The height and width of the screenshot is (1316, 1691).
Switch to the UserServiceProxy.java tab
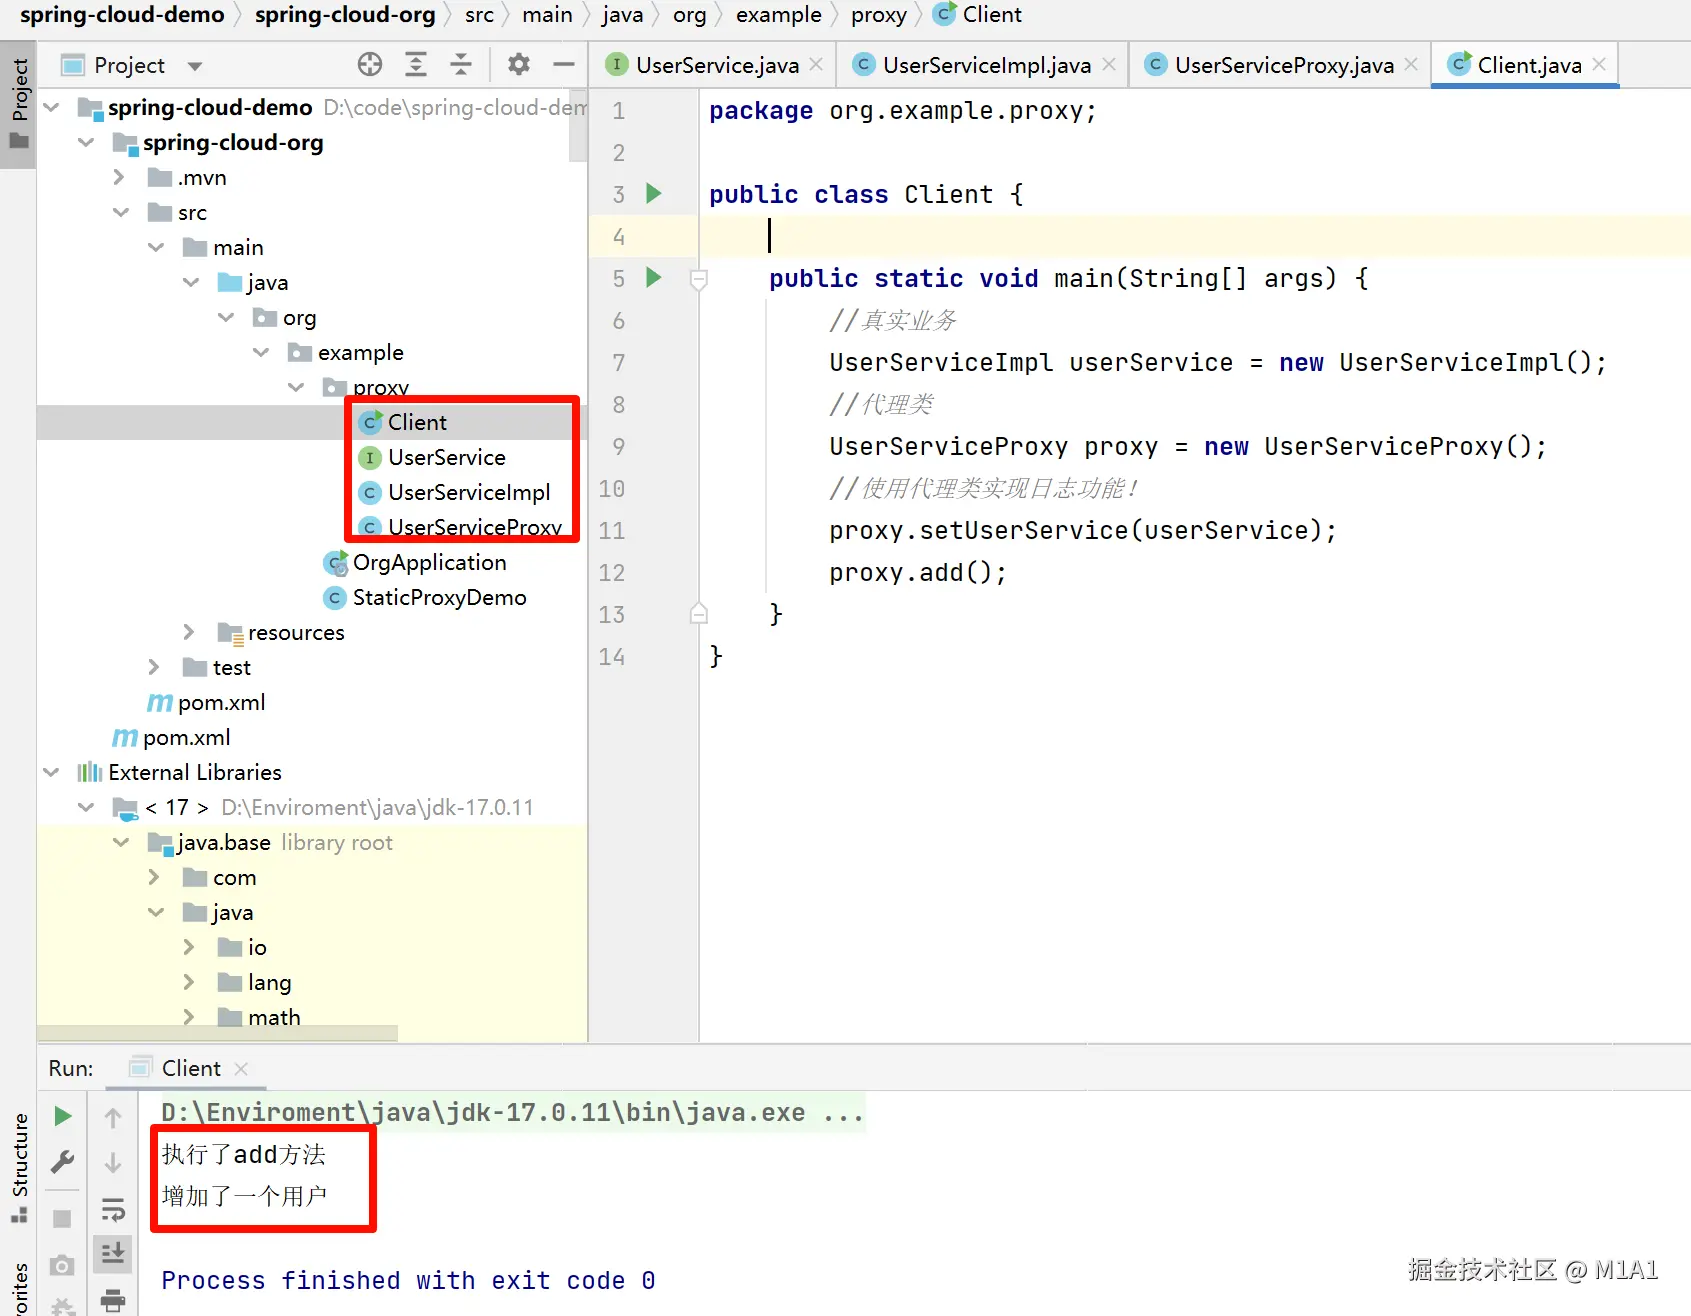tap(1281, 65)
